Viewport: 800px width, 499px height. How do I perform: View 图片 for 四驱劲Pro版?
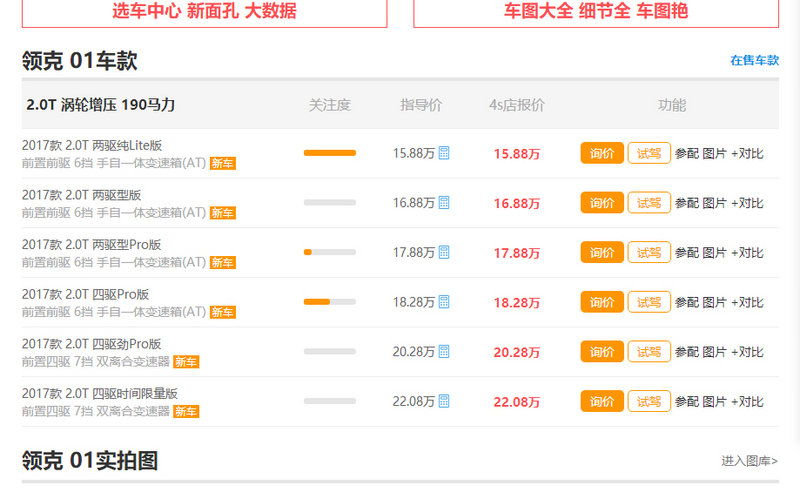tap(714, 352)
